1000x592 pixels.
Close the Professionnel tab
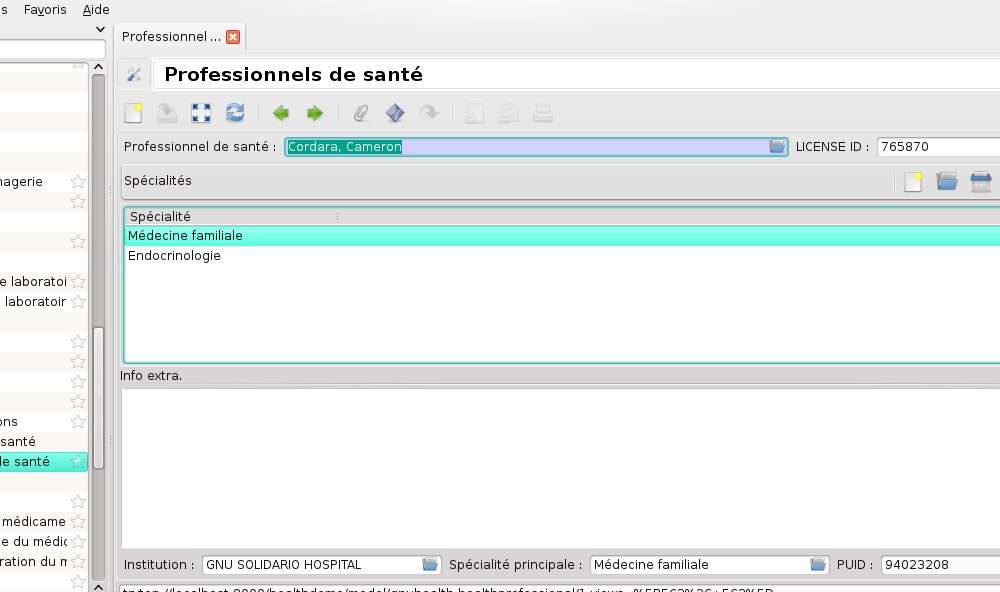click(x=233, y=37)
